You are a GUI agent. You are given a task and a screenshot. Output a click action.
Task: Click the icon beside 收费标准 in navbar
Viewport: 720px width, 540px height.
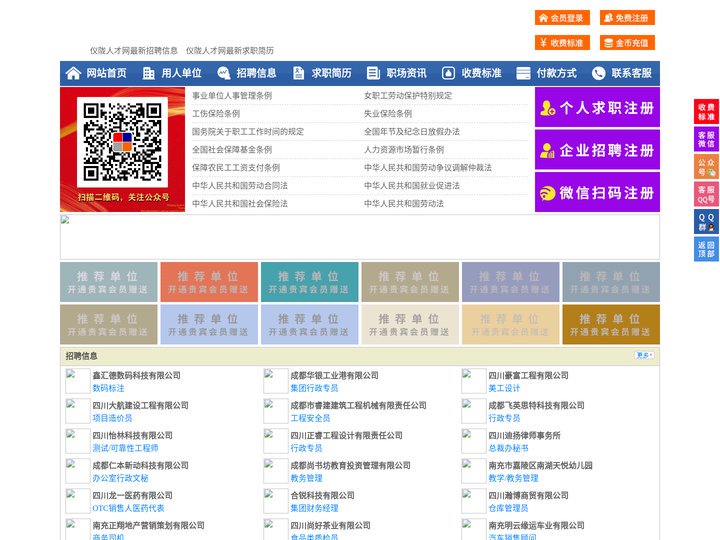click(448, 73)
